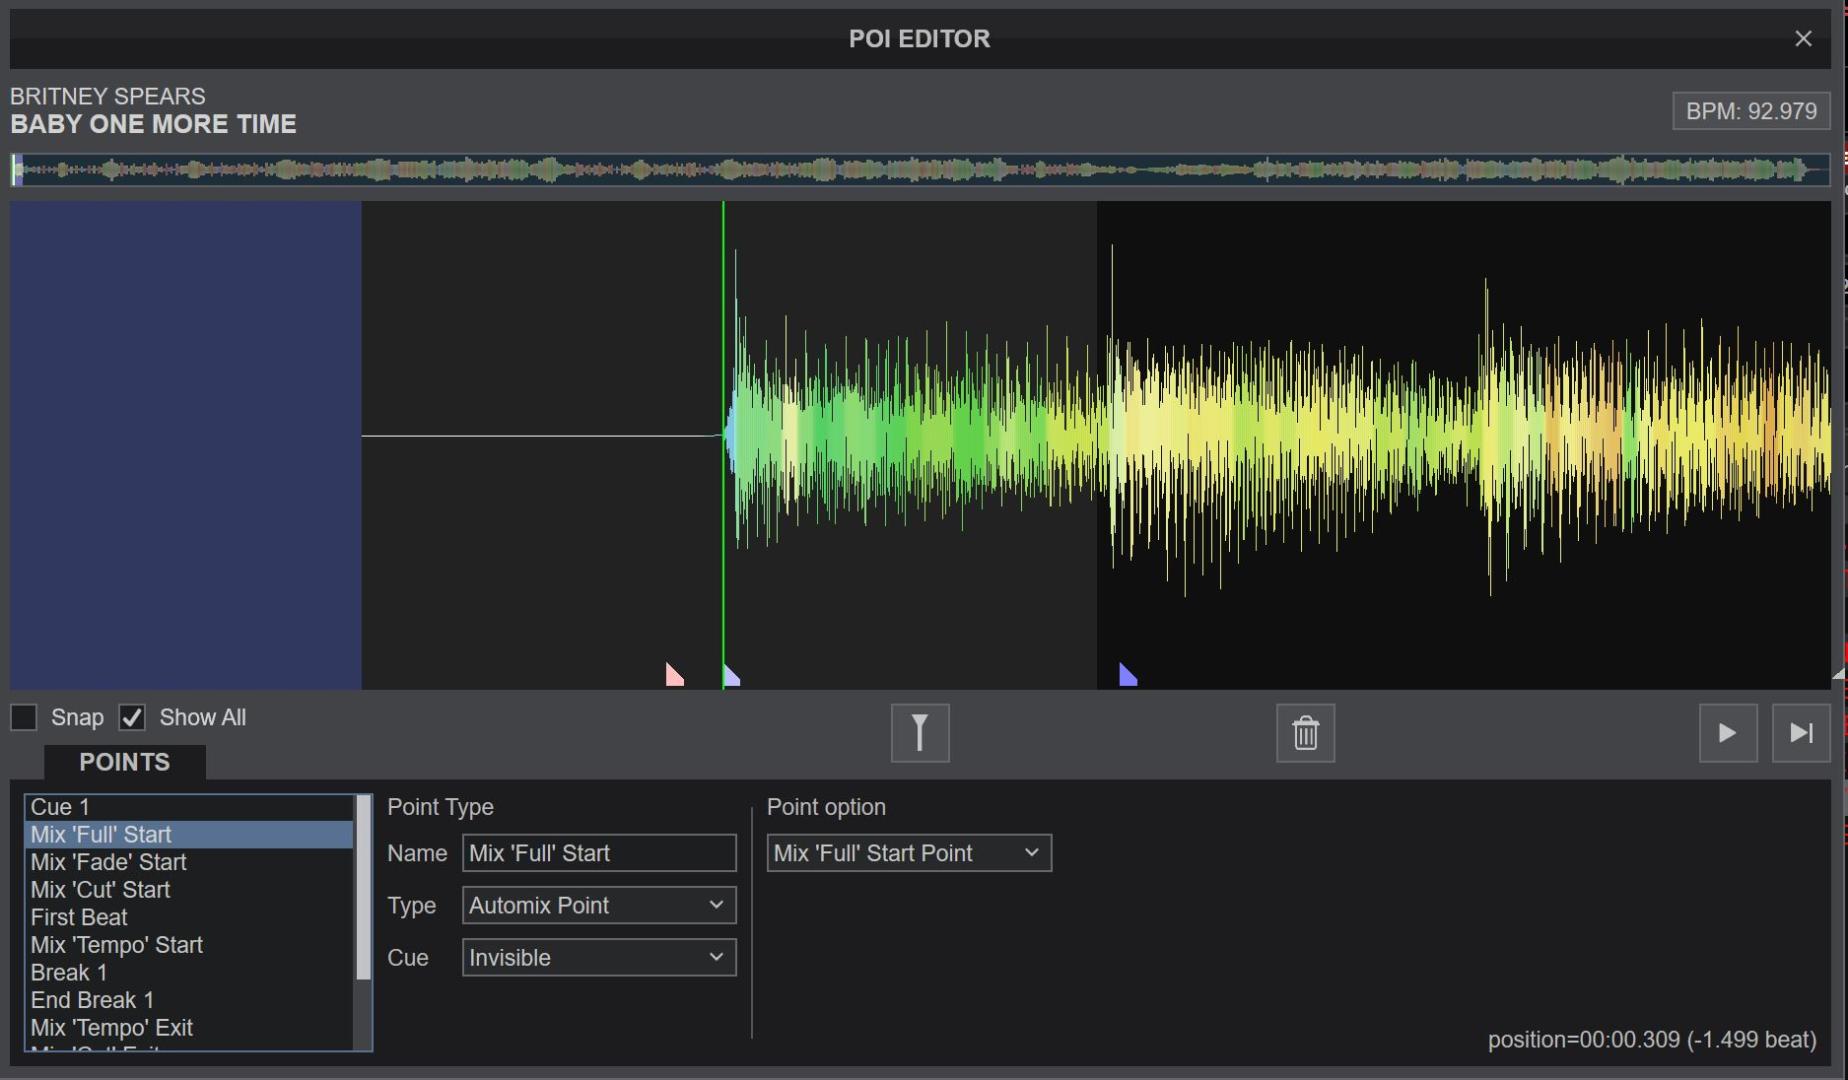Select Cue 1 in points list
The width and height of the screenshot is (1848, 1080).
189,807
